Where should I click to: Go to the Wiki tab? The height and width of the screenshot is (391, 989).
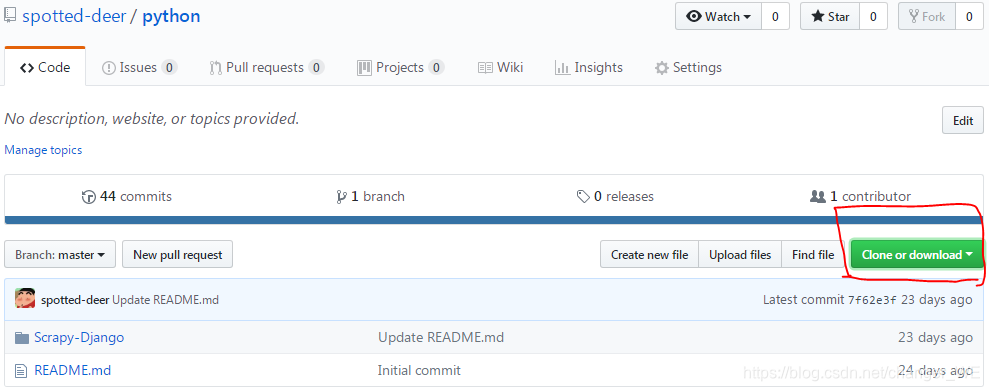click(500, 67)
